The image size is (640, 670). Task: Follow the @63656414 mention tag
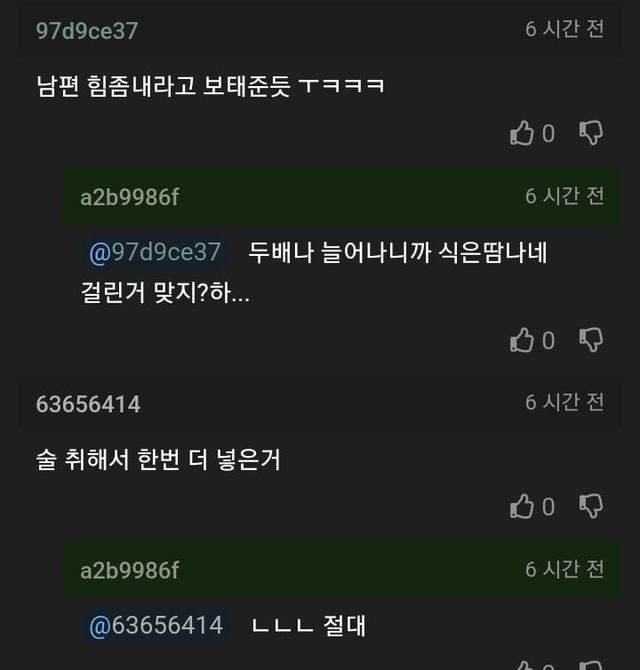[x=156, y=625]
